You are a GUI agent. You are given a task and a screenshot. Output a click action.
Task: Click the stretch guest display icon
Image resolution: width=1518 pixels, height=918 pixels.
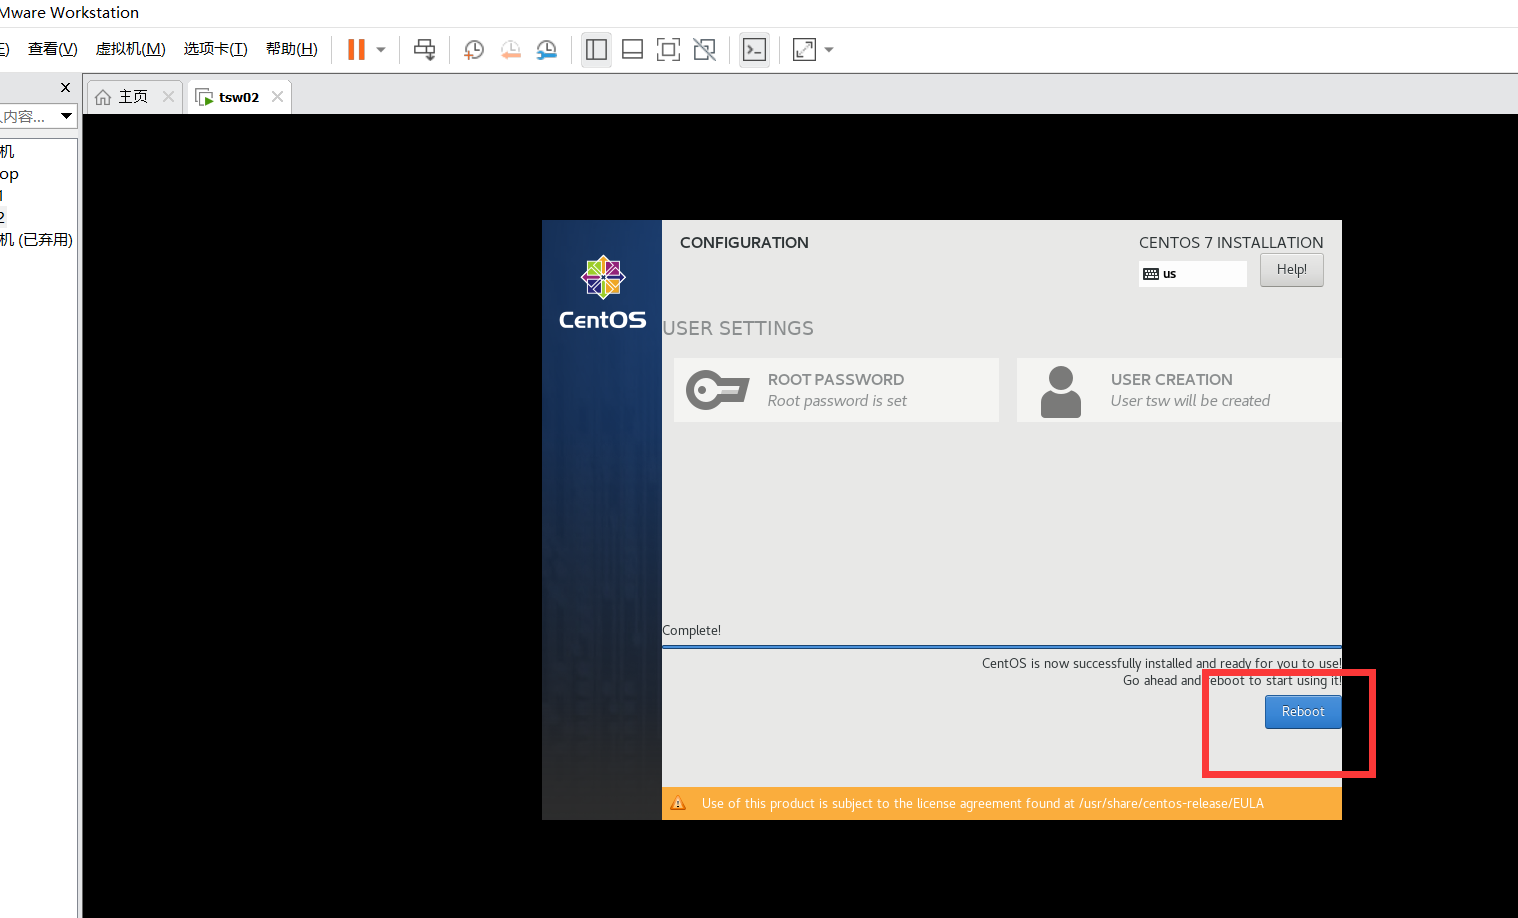(804, 49)
